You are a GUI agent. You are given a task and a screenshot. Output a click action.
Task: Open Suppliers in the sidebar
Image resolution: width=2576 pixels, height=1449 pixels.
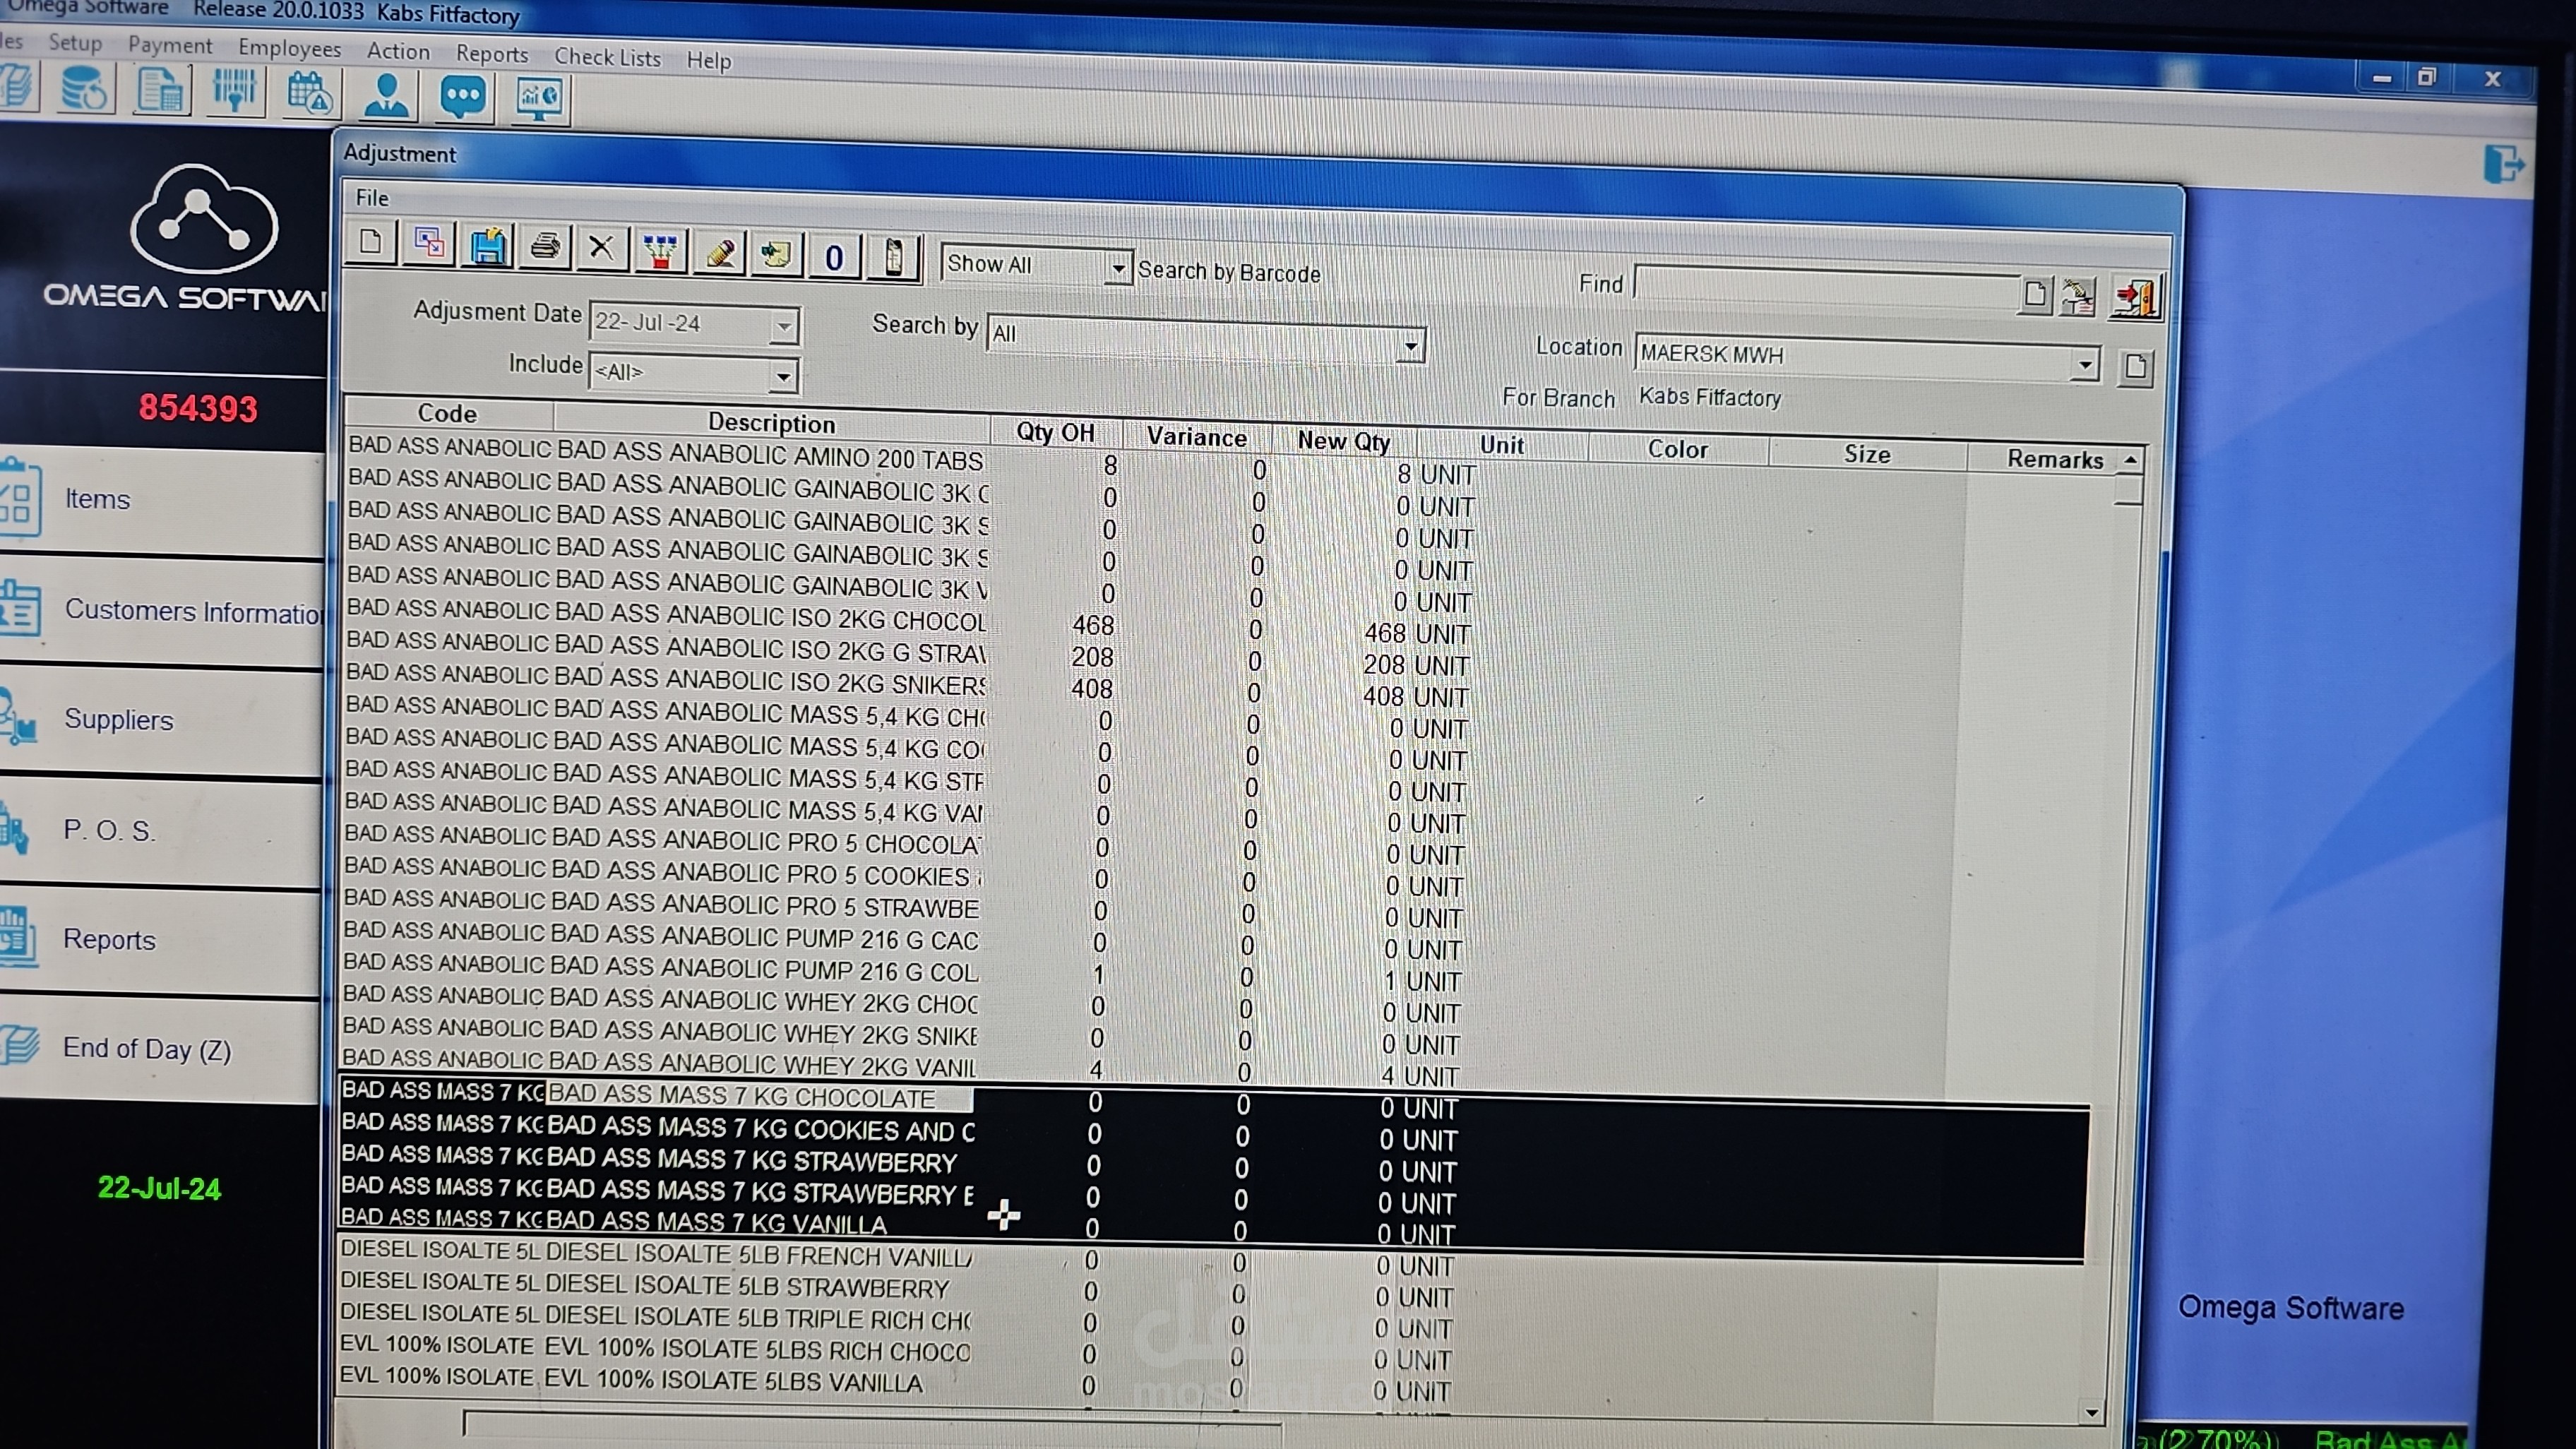[118, 720]
